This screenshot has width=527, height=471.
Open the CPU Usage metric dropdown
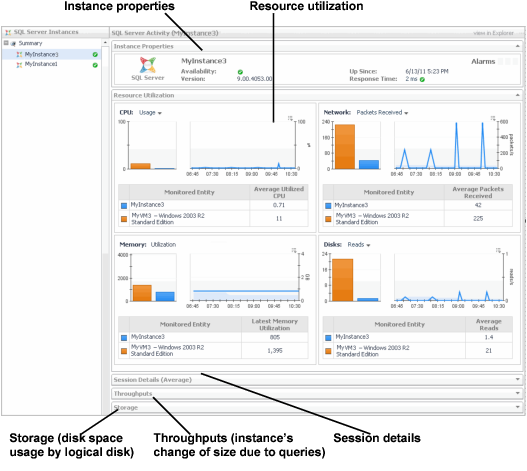(150, 113)
